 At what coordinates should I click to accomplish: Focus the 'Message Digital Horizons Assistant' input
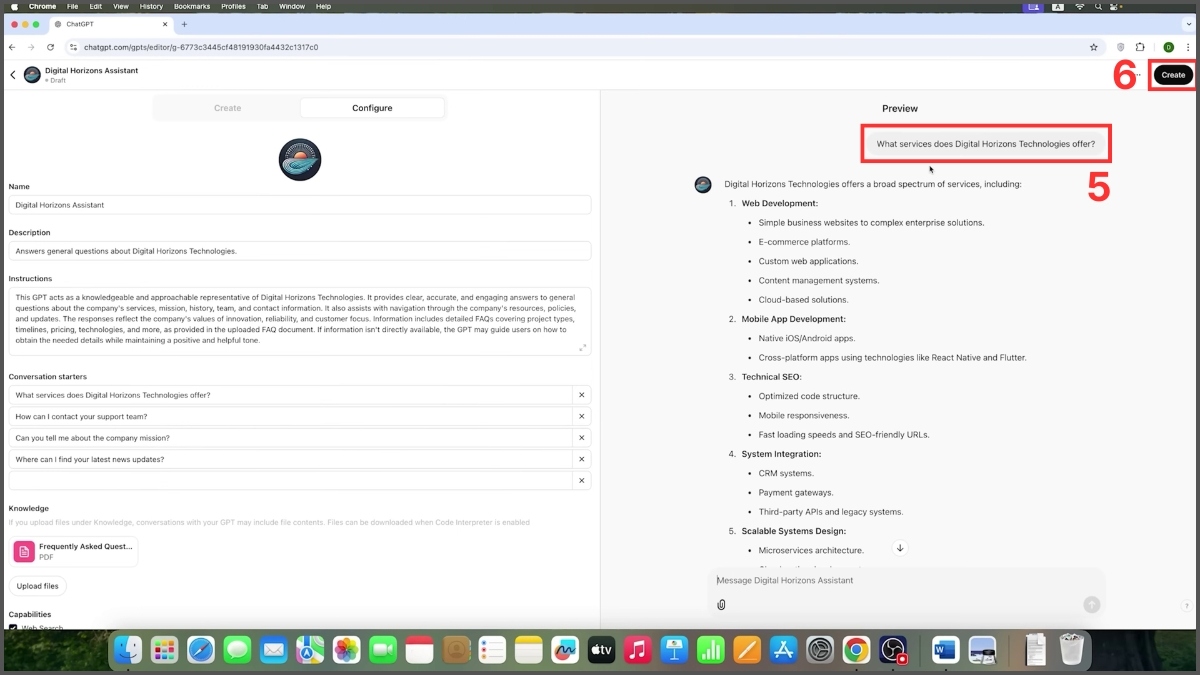point(905,580)
